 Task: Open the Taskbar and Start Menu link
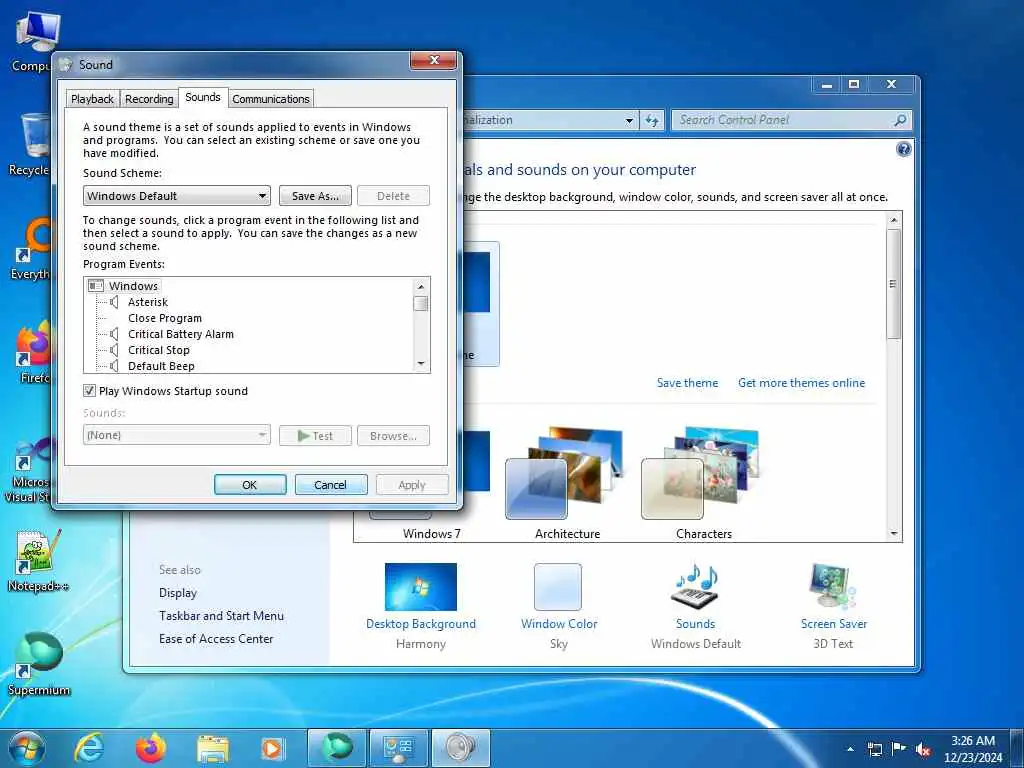221,616
